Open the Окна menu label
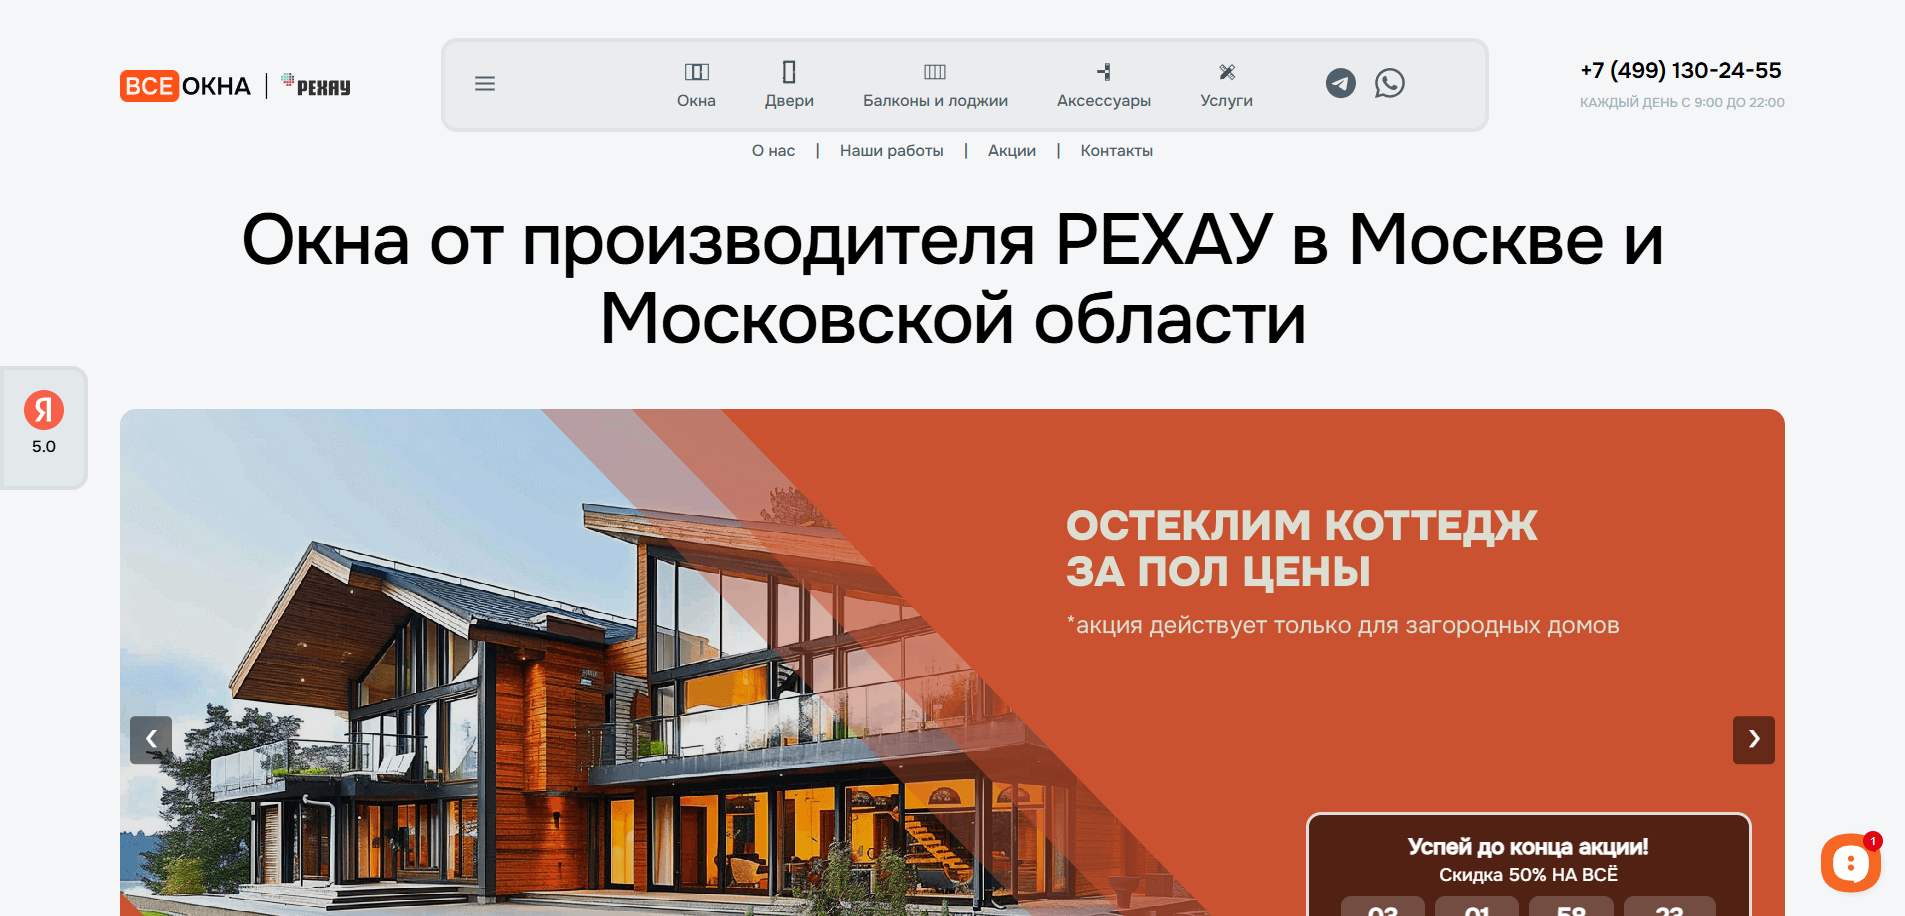 point(696,101)
